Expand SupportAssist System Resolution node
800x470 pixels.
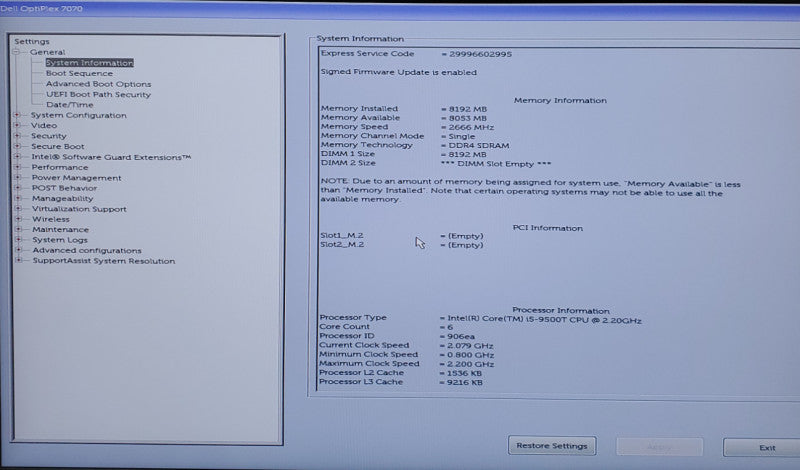pyautogui.click(x=19, y=260)
